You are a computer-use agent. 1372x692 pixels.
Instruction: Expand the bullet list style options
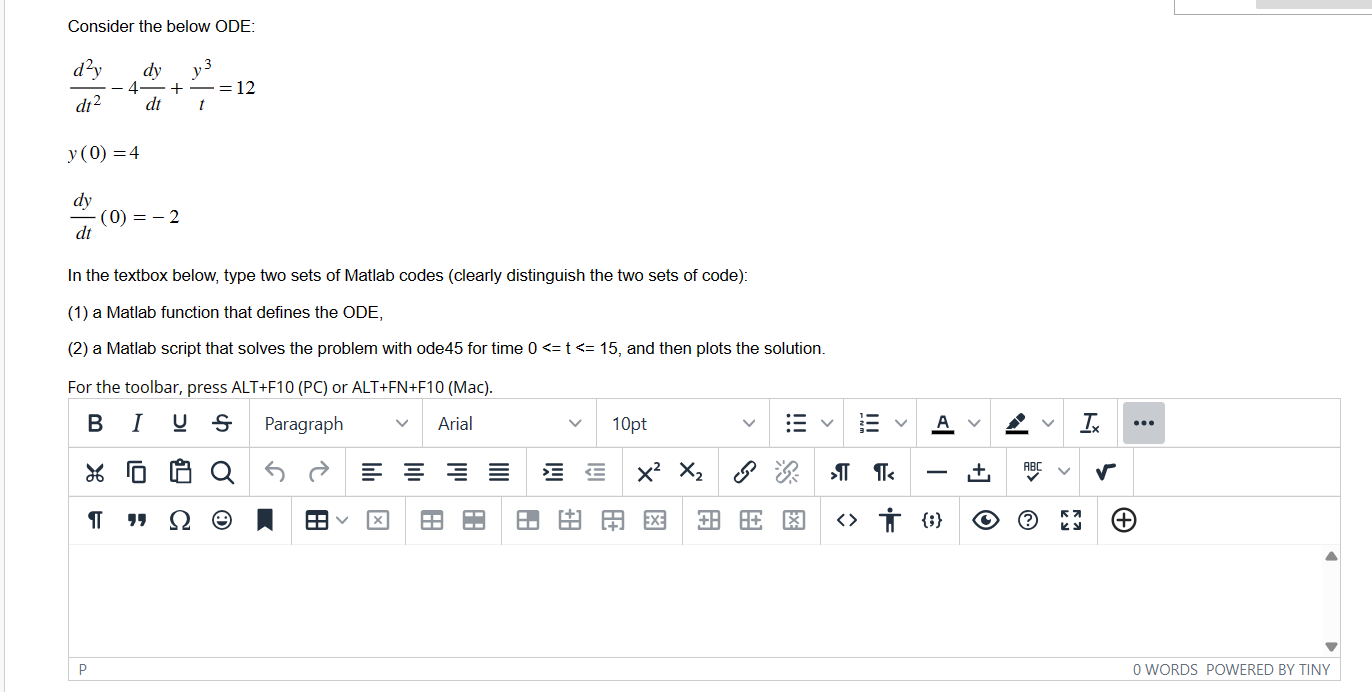click(x=827, y=424)
